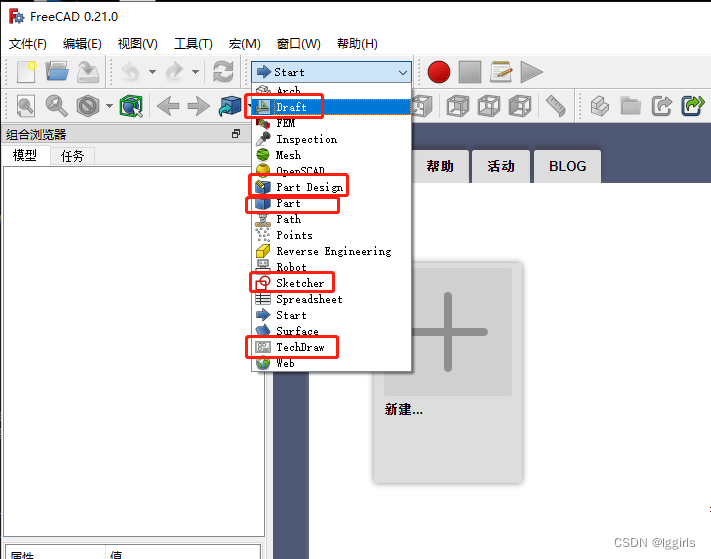Open the 工具(T) menu

(193, 44)
